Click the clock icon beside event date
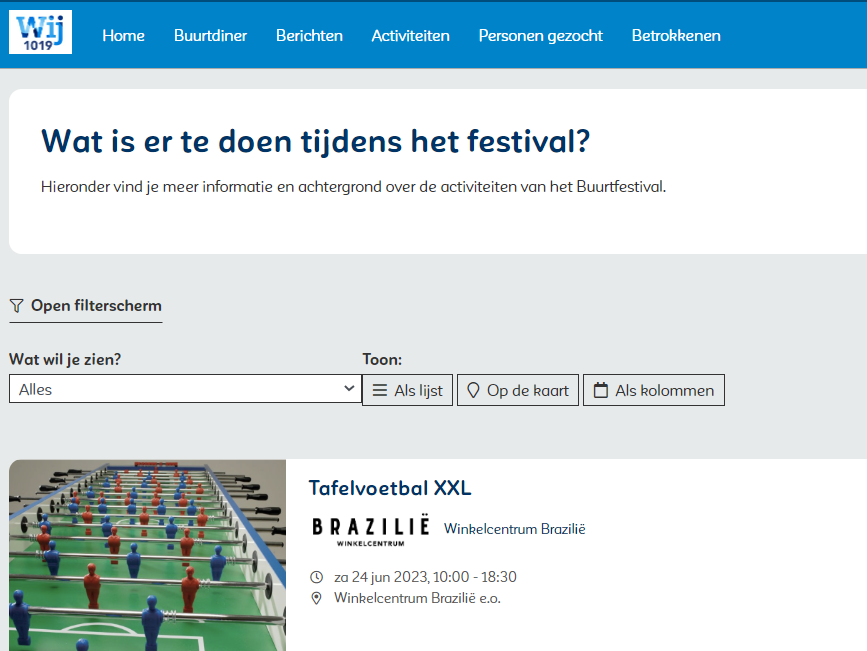Image resolution: width=867 pixels, height=651 pixels. click(317, 577)
